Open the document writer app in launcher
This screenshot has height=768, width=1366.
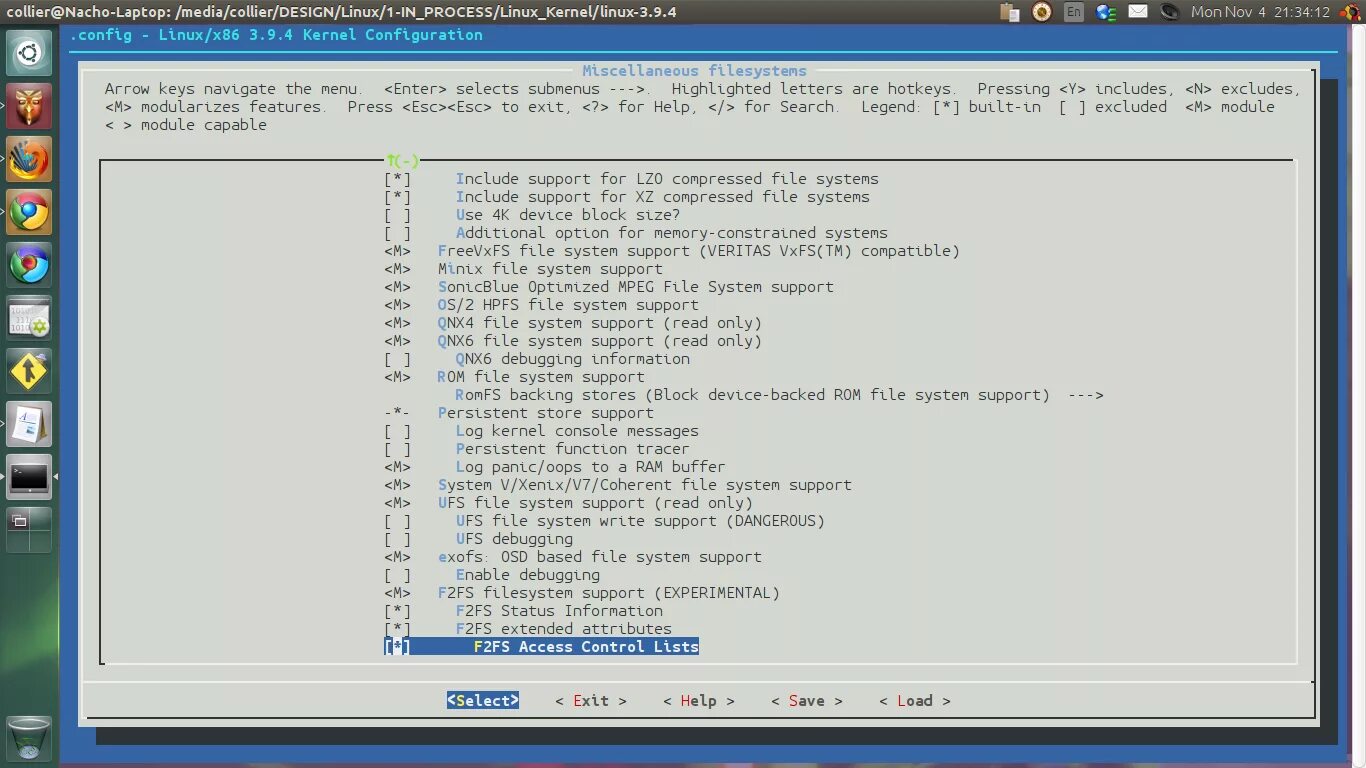tap(29, 424)
